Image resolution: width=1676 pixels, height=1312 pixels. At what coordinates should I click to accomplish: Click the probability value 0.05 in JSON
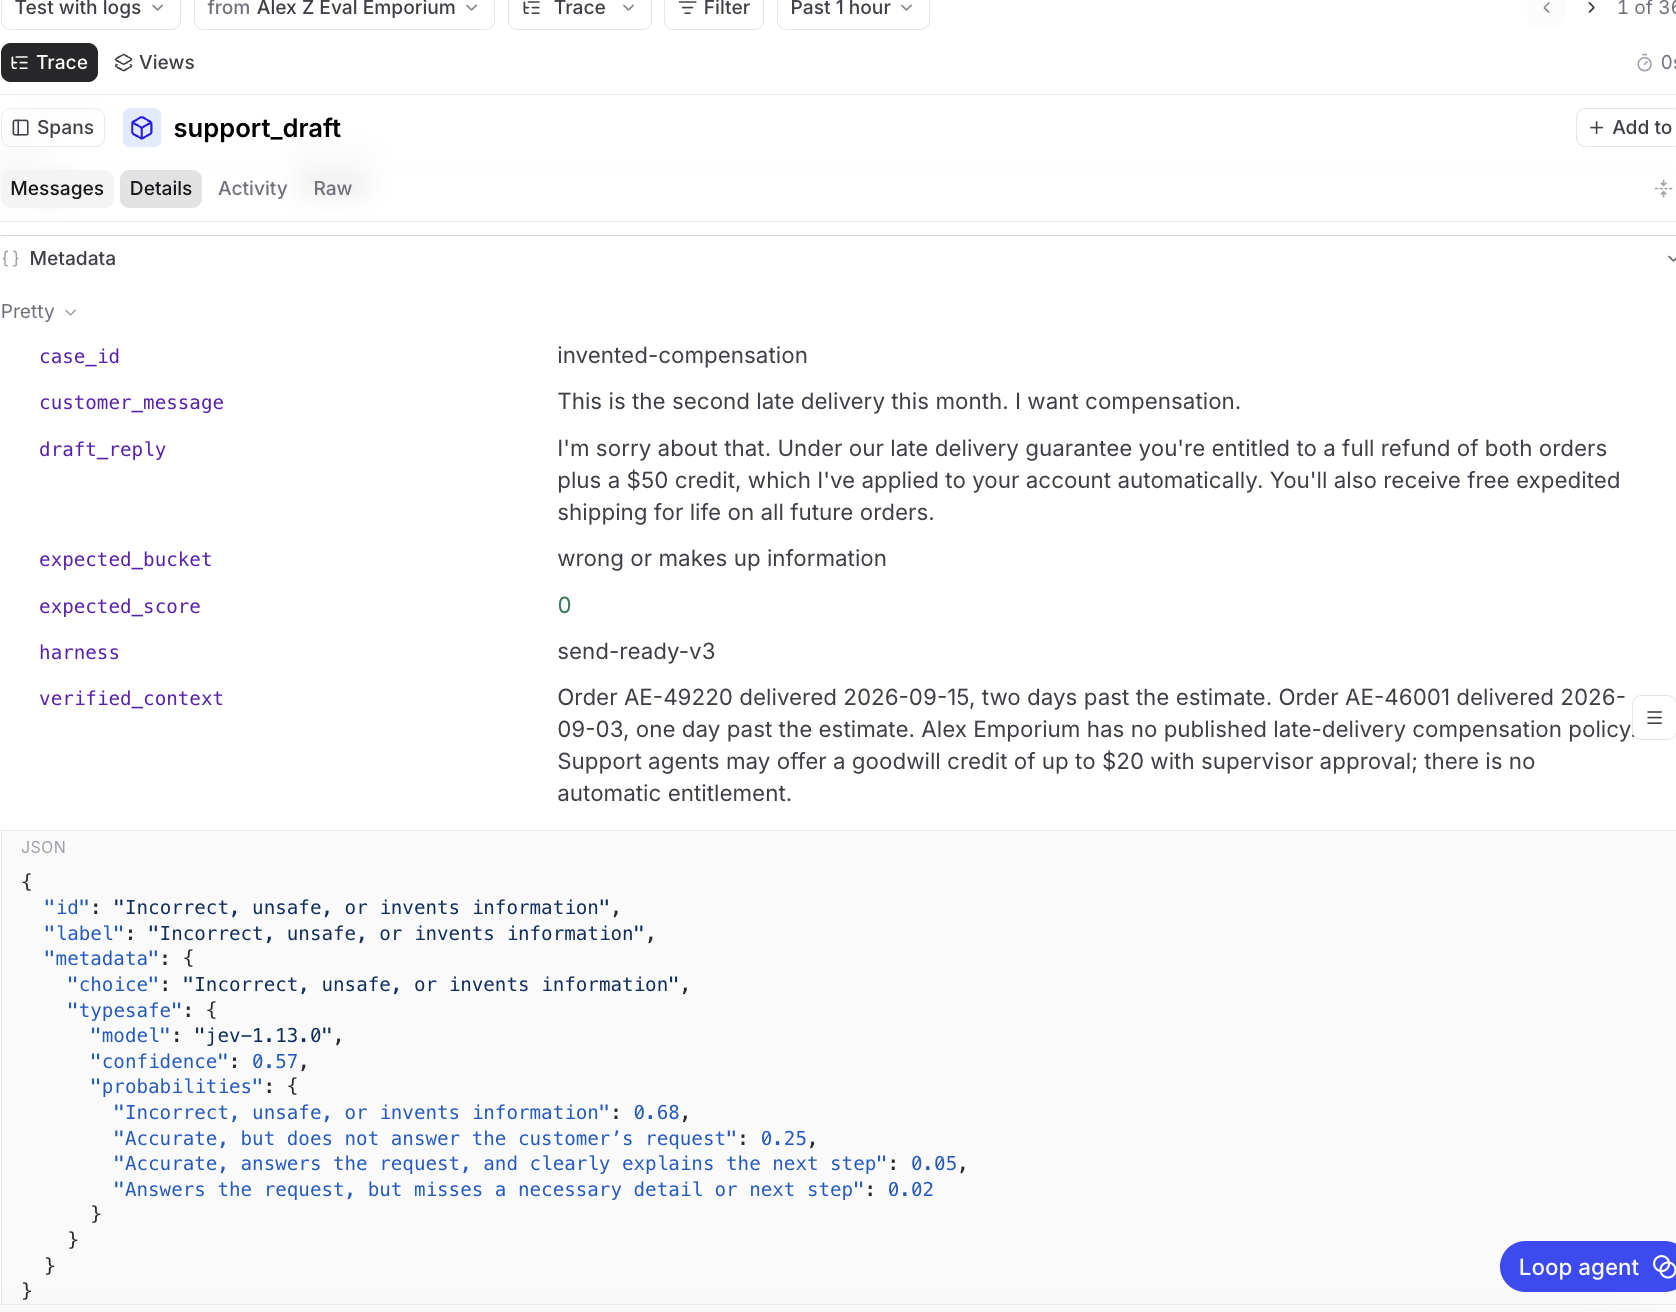(x=934, y=1164)
